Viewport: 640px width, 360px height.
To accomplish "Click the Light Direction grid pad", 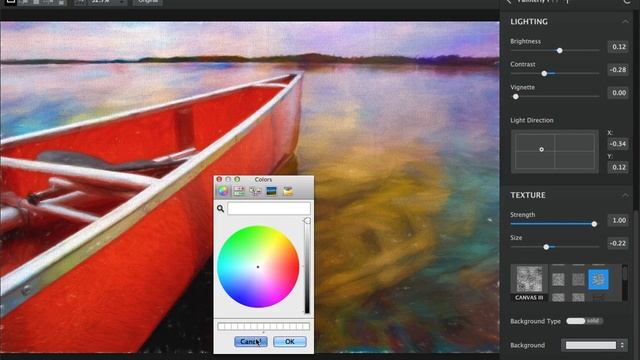I will coord(555,151).
